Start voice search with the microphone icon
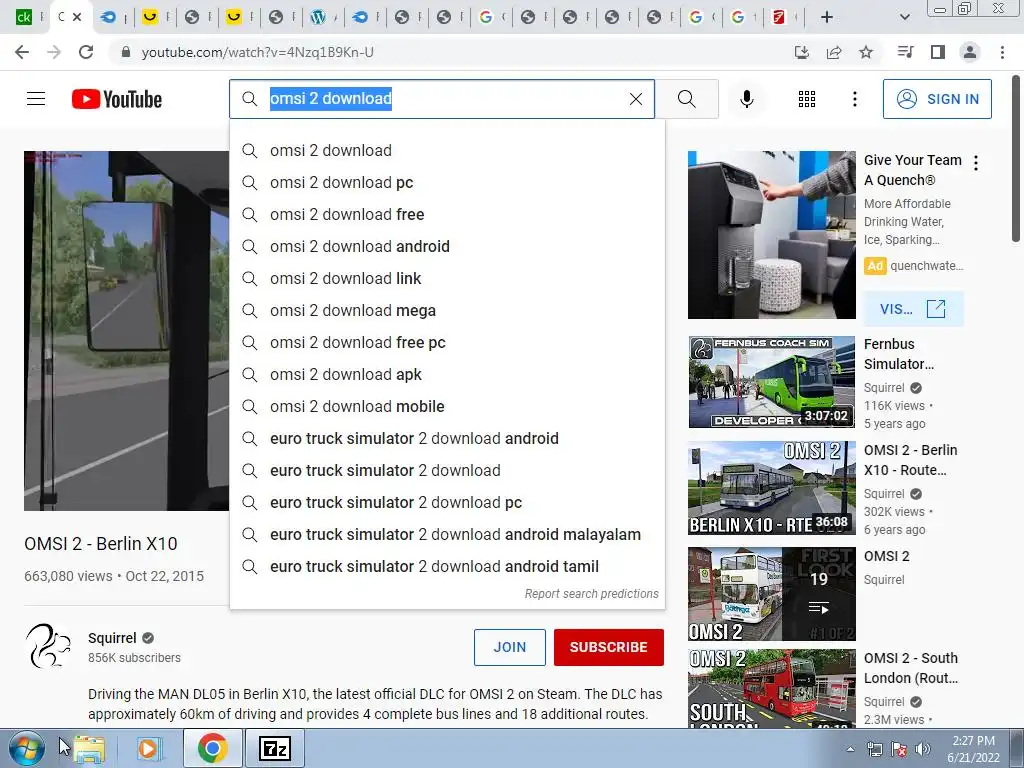The width and height of the screenshot is (1024, 768). tap(746, 99)
